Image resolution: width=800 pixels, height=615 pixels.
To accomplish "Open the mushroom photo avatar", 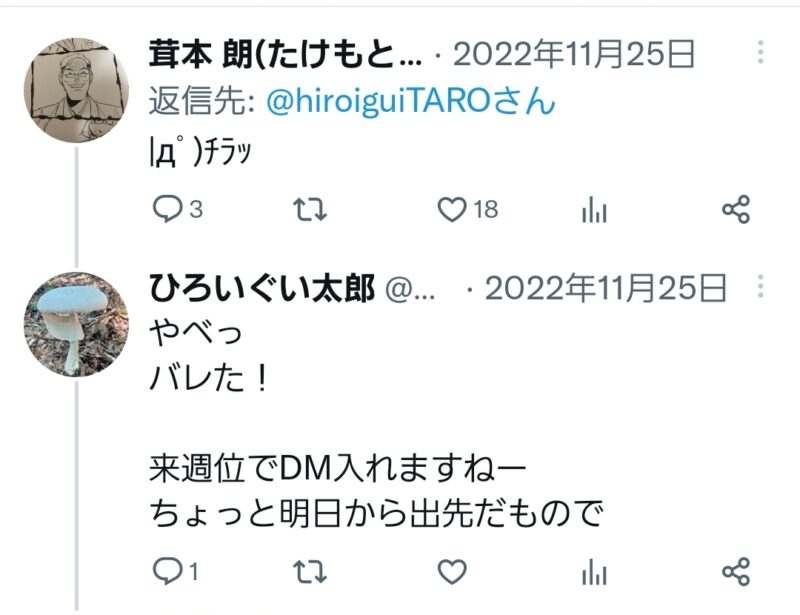I will [76, 324].
